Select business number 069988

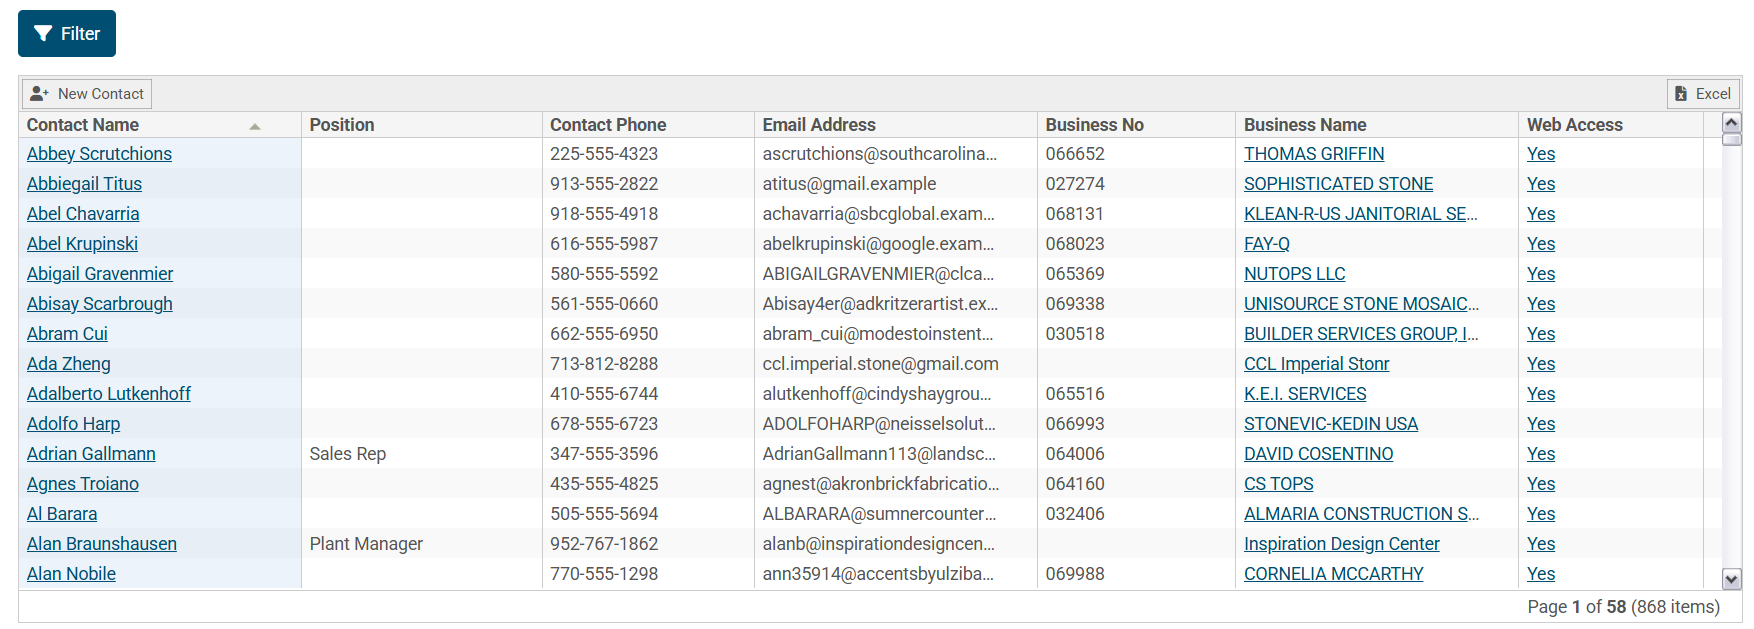pyautogui.click(x=1075, y=574)
